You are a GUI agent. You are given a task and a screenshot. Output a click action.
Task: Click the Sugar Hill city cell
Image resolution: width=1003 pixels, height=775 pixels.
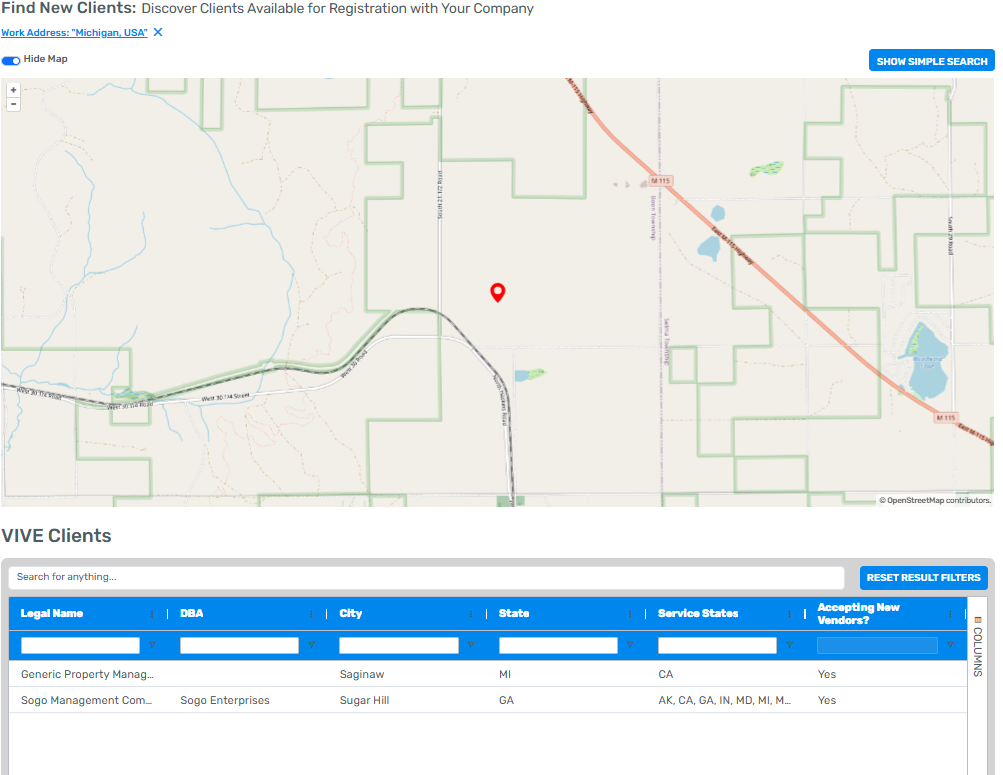364,700
